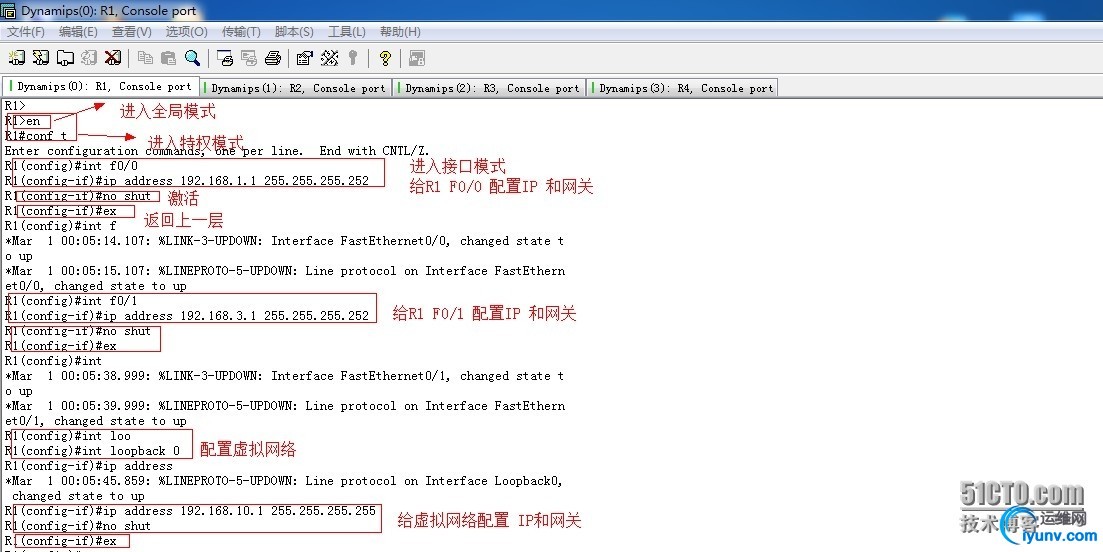Click the 'R1(config)#int f0/1' line
Image resolution: width=1103 pixels, height=552 pixels.
coord(71,301)
